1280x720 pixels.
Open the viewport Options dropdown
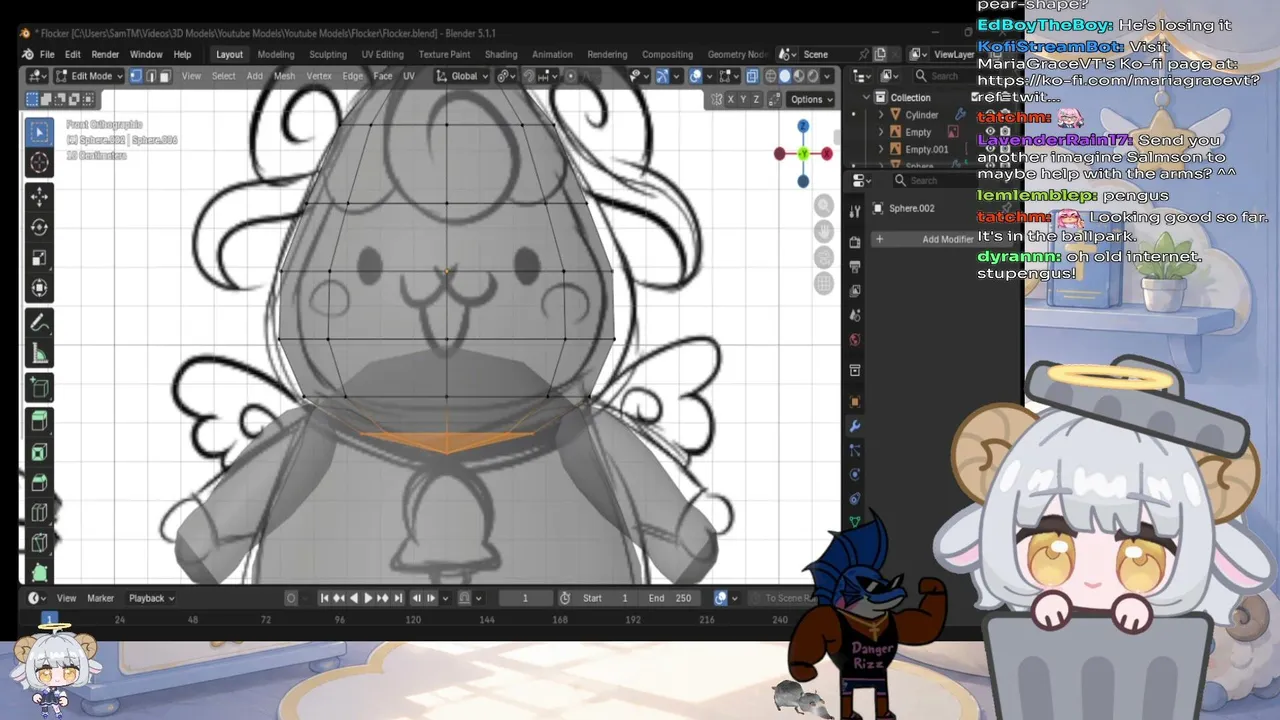[x=811, y=99]
